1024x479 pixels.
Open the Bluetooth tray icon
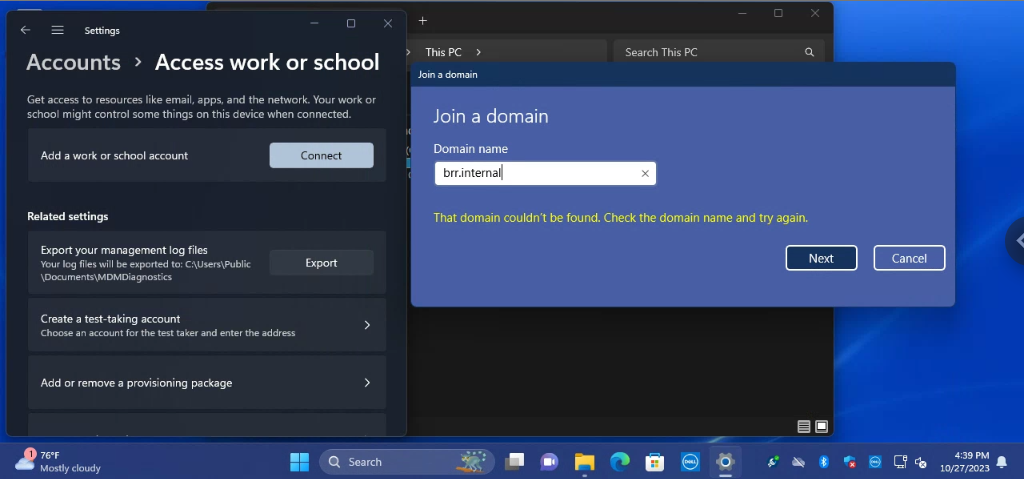(824, 462)
